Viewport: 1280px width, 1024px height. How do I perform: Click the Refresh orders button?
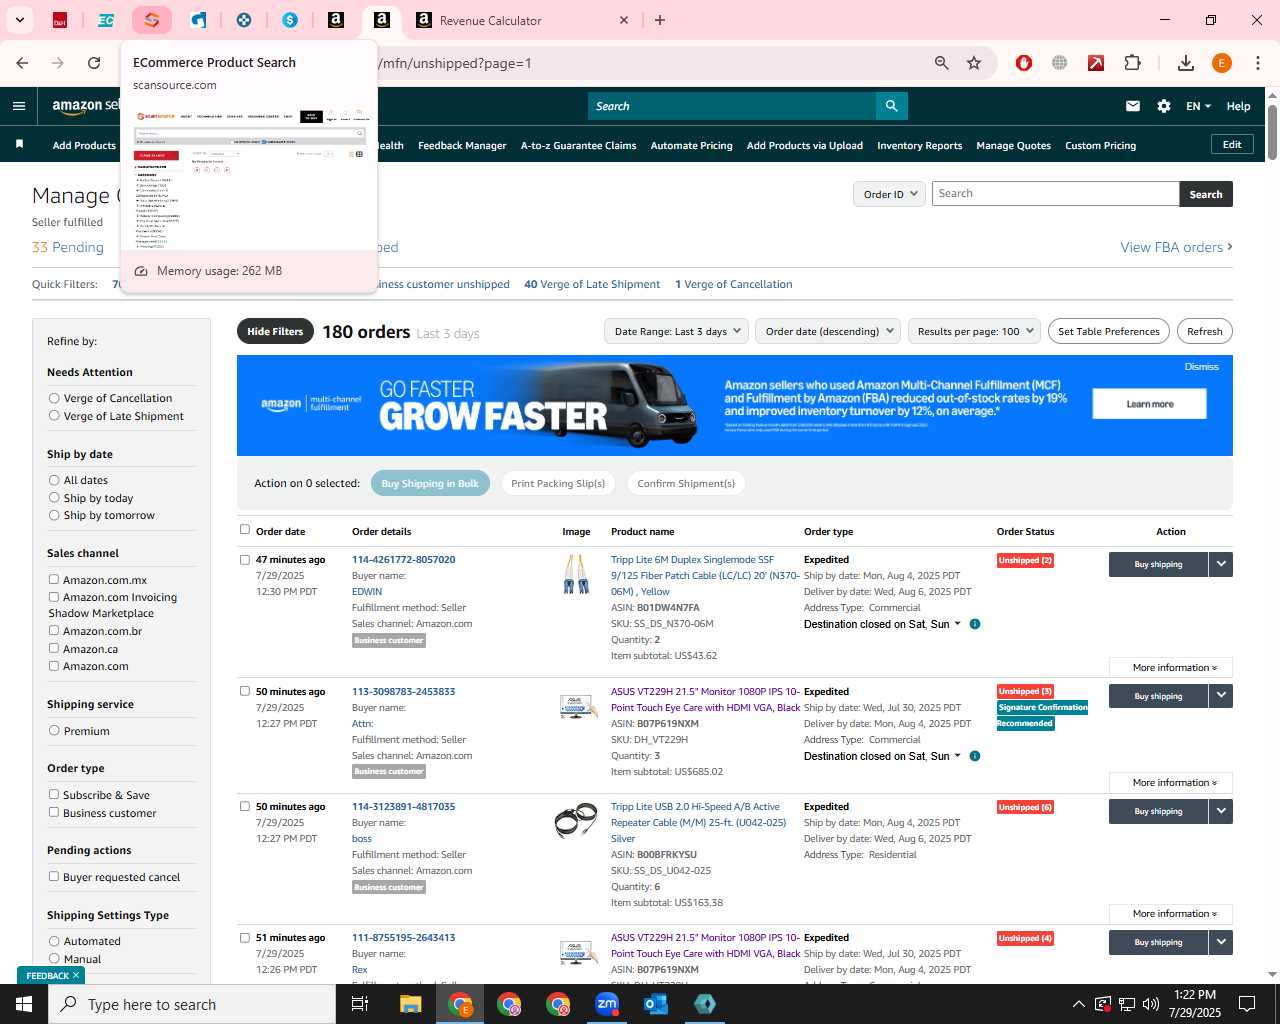pos(1204,331)
